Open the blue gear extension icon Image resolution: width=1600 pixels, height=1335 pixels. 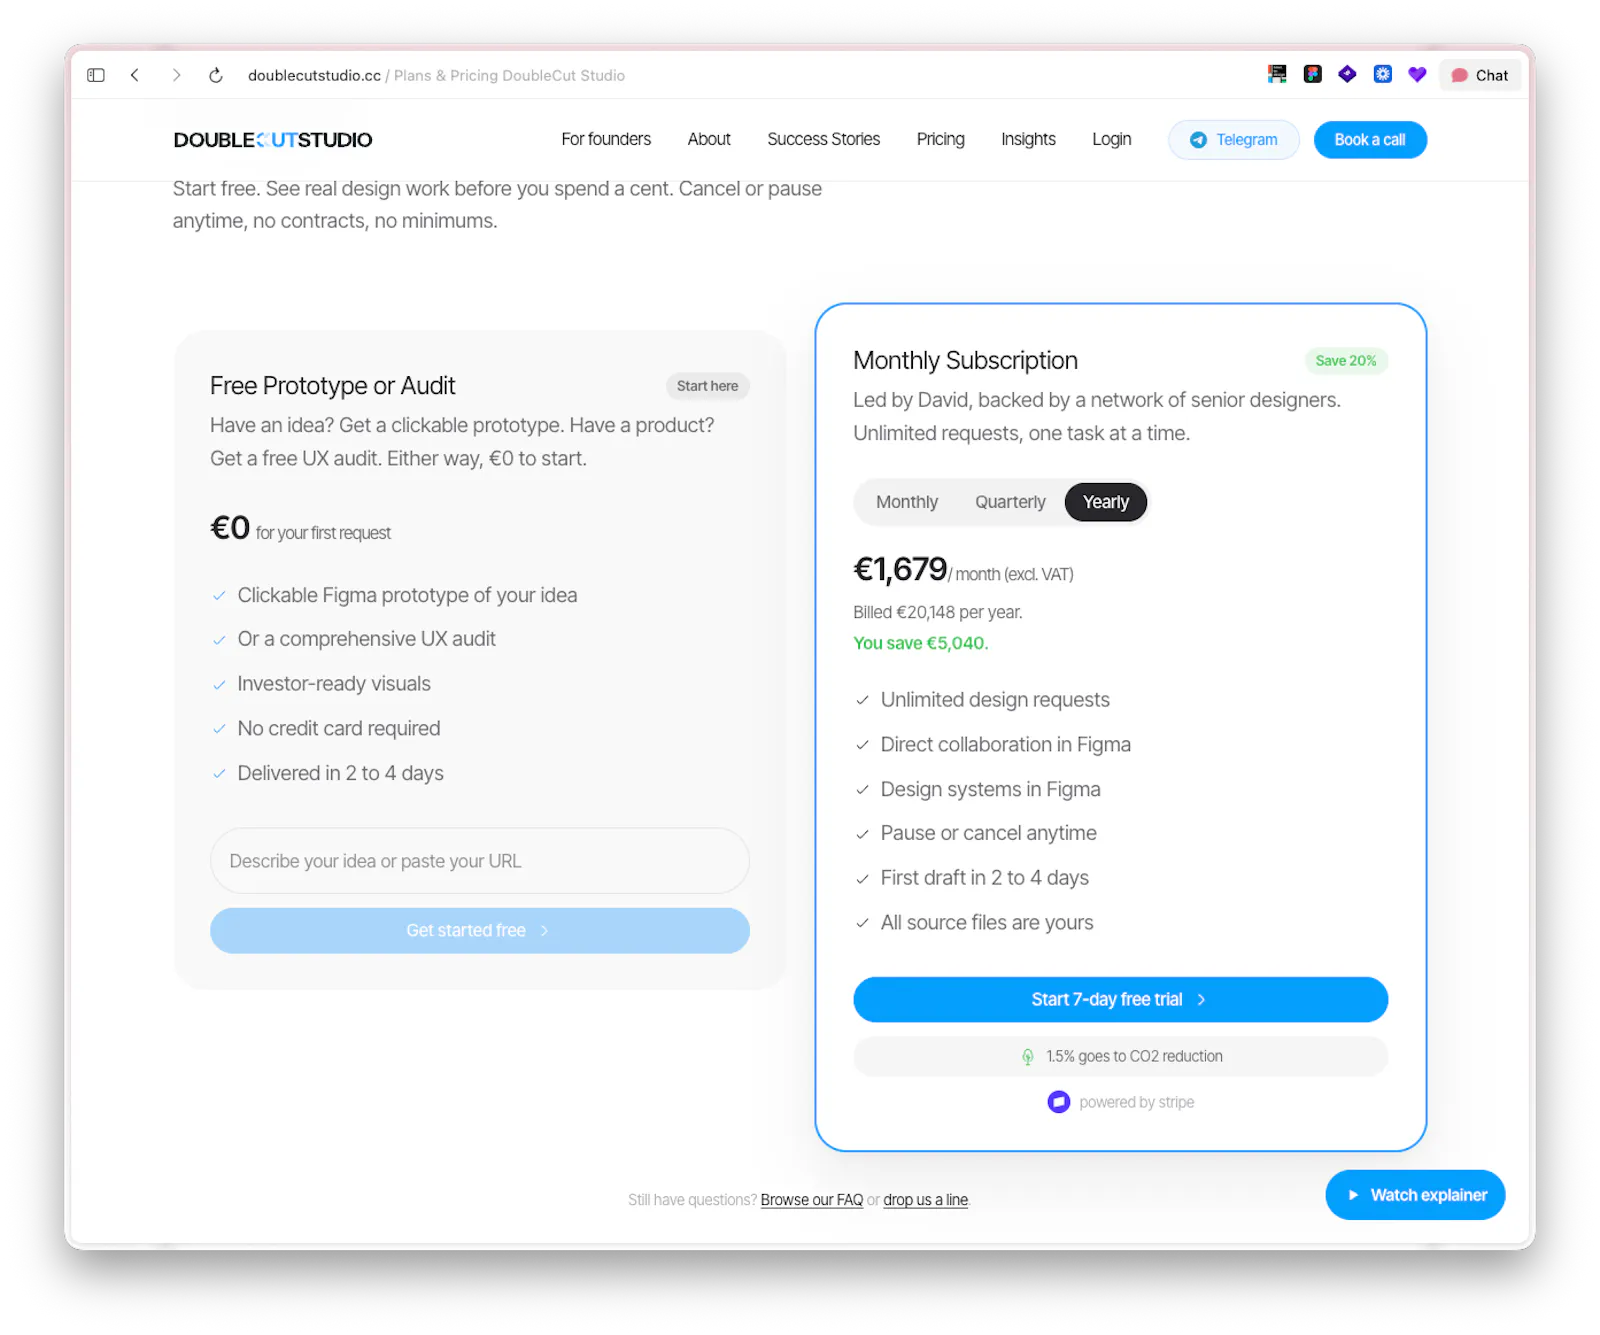click(1382, 74)
